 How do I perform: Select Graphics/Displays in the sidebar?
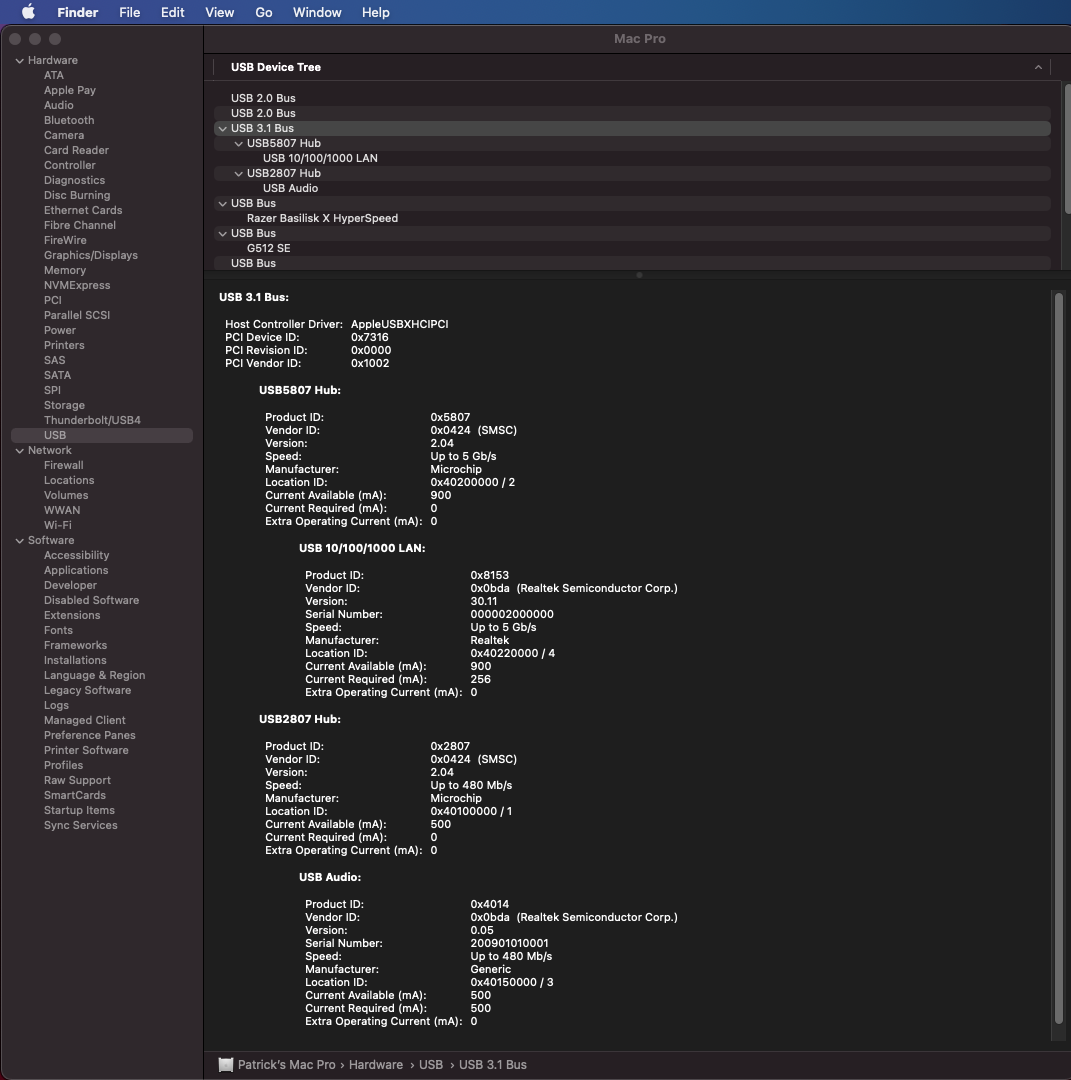point(91,255)
